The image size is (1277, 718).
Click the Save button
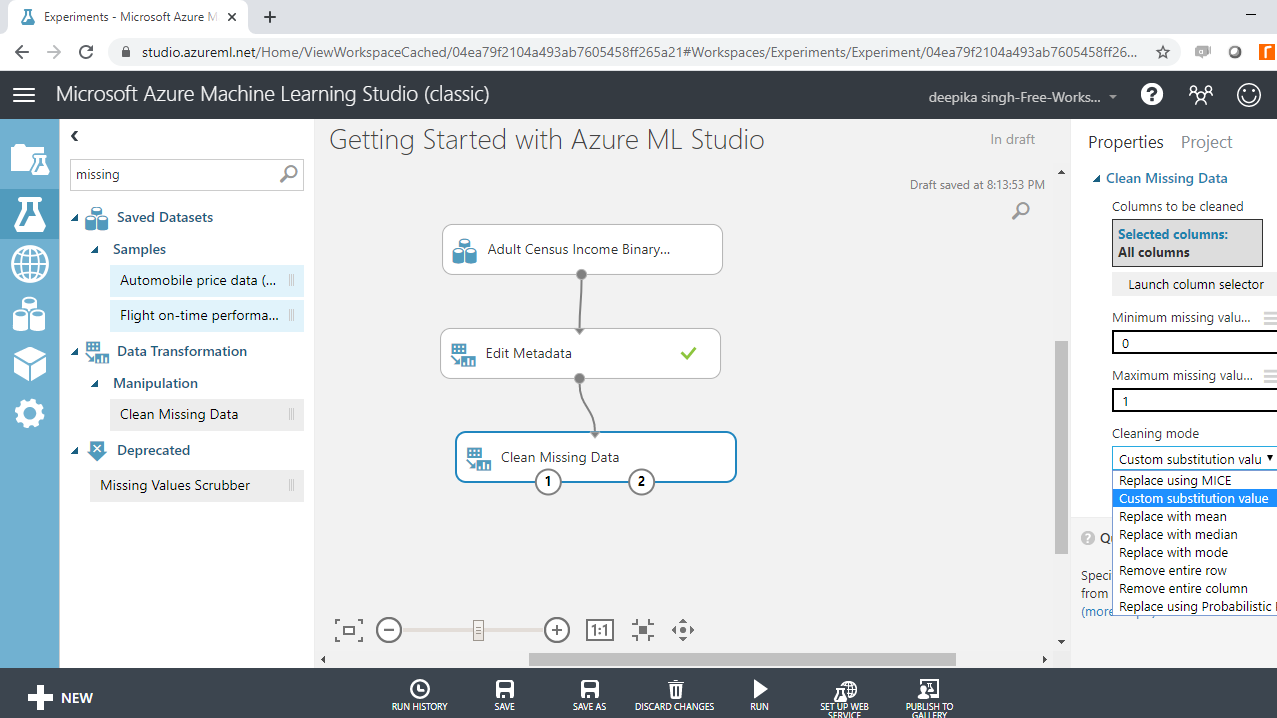[505, 695]
